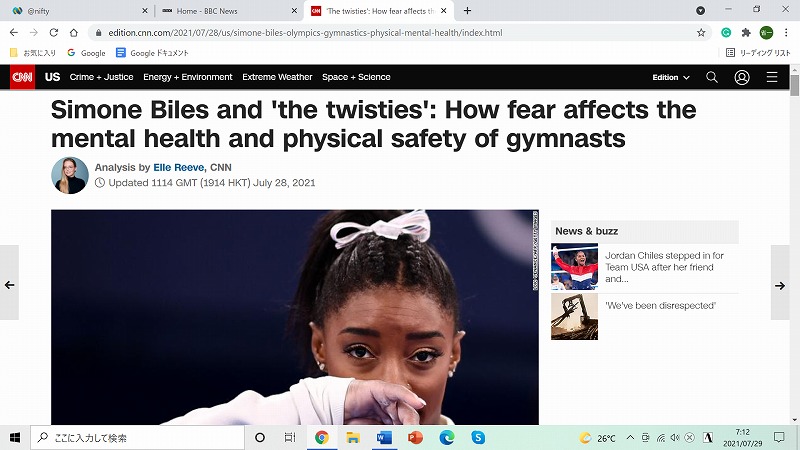
Task: Click the page vertical scrollbar thumb
Action: point(794,85)
